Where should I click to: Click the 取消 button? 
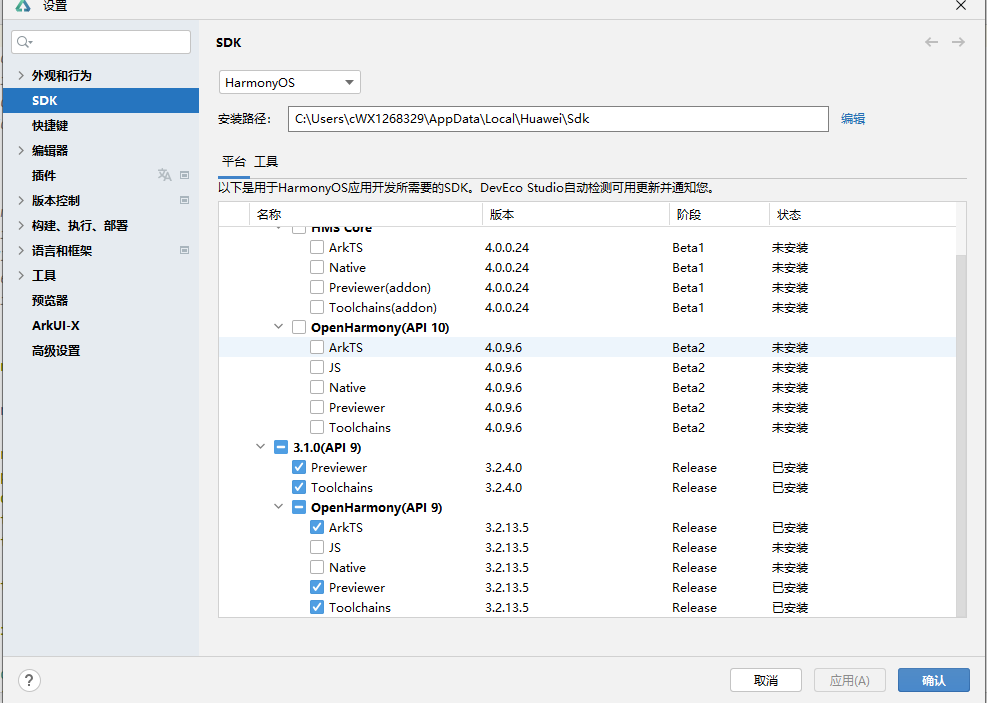coord(765,680)
